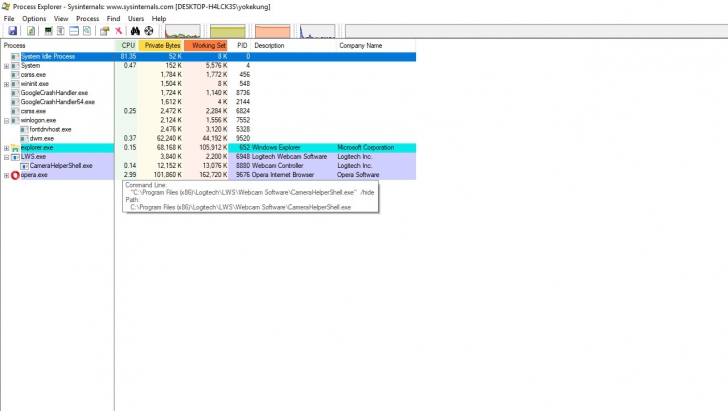Collapse the winlogon.exe tree node
This screenshot has height=411, width=728.
pos(6,121)
